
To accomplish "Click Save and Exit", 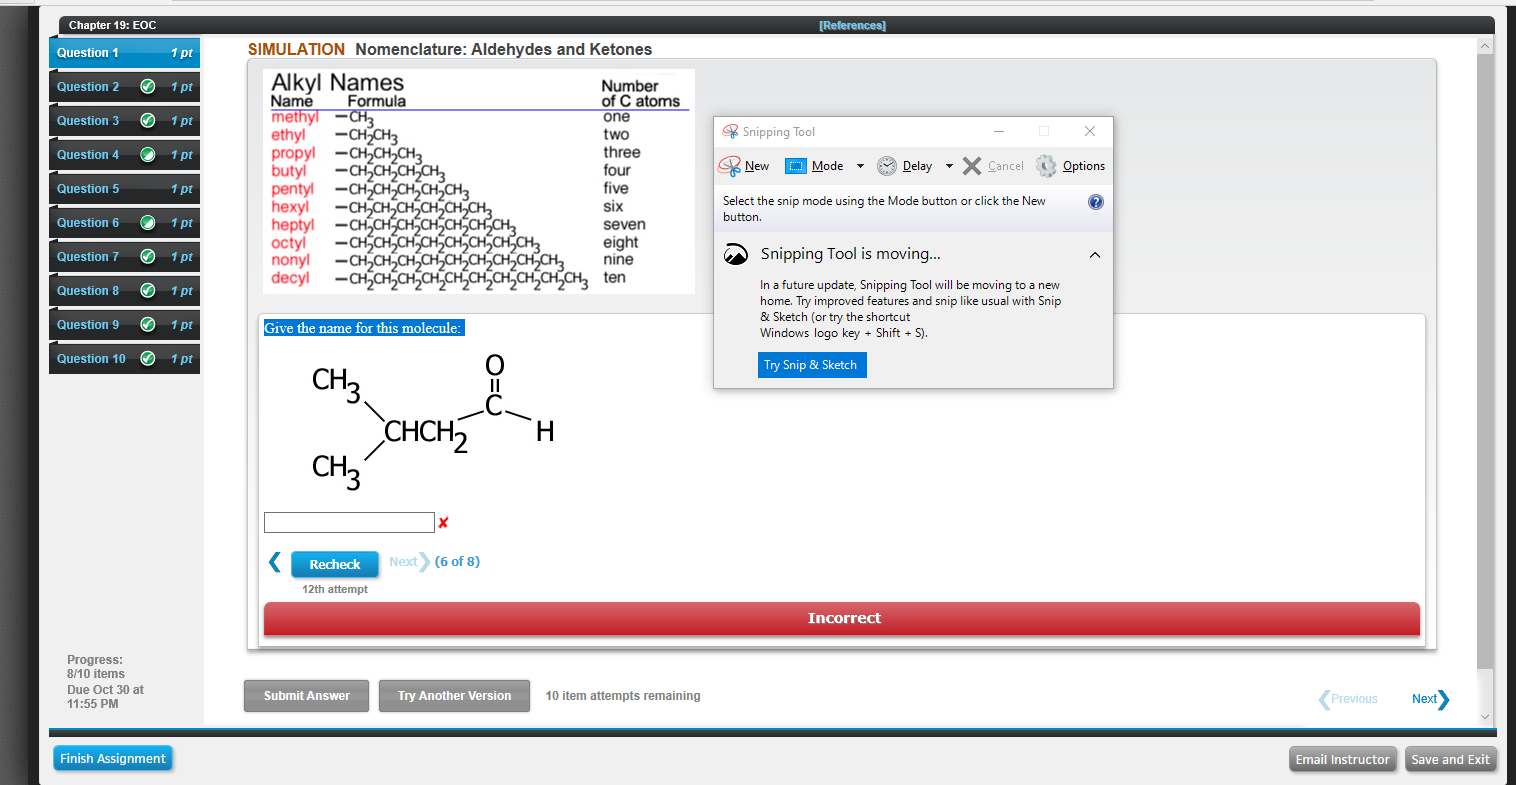I will pyautogui.click(x=1450, y=759).
